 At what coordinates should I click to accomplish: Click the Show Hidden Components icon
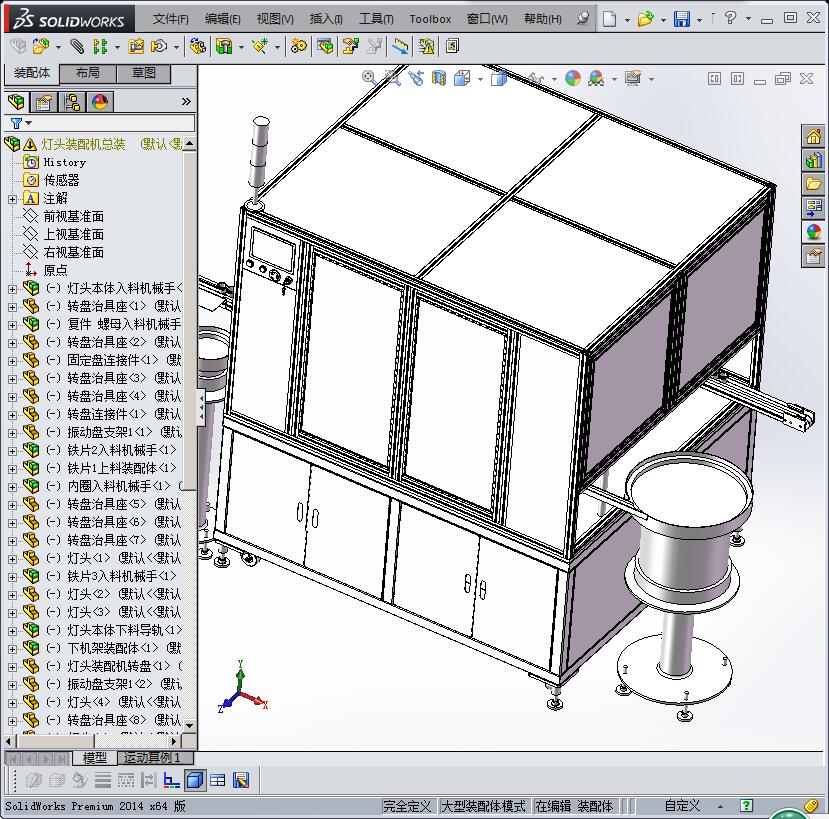(197, 47)
